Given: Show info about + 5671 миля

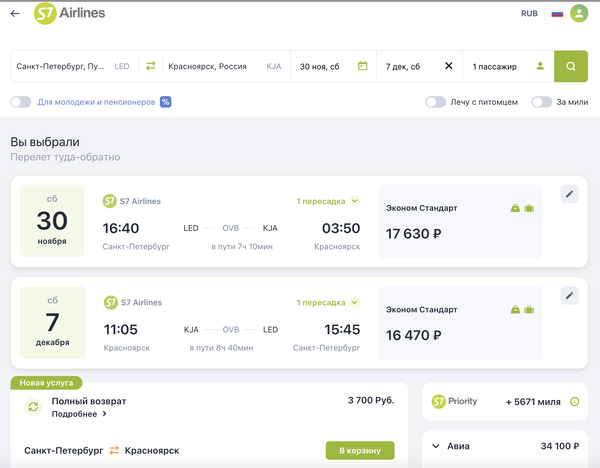Looking at the screenshot, I should [574, 401].
